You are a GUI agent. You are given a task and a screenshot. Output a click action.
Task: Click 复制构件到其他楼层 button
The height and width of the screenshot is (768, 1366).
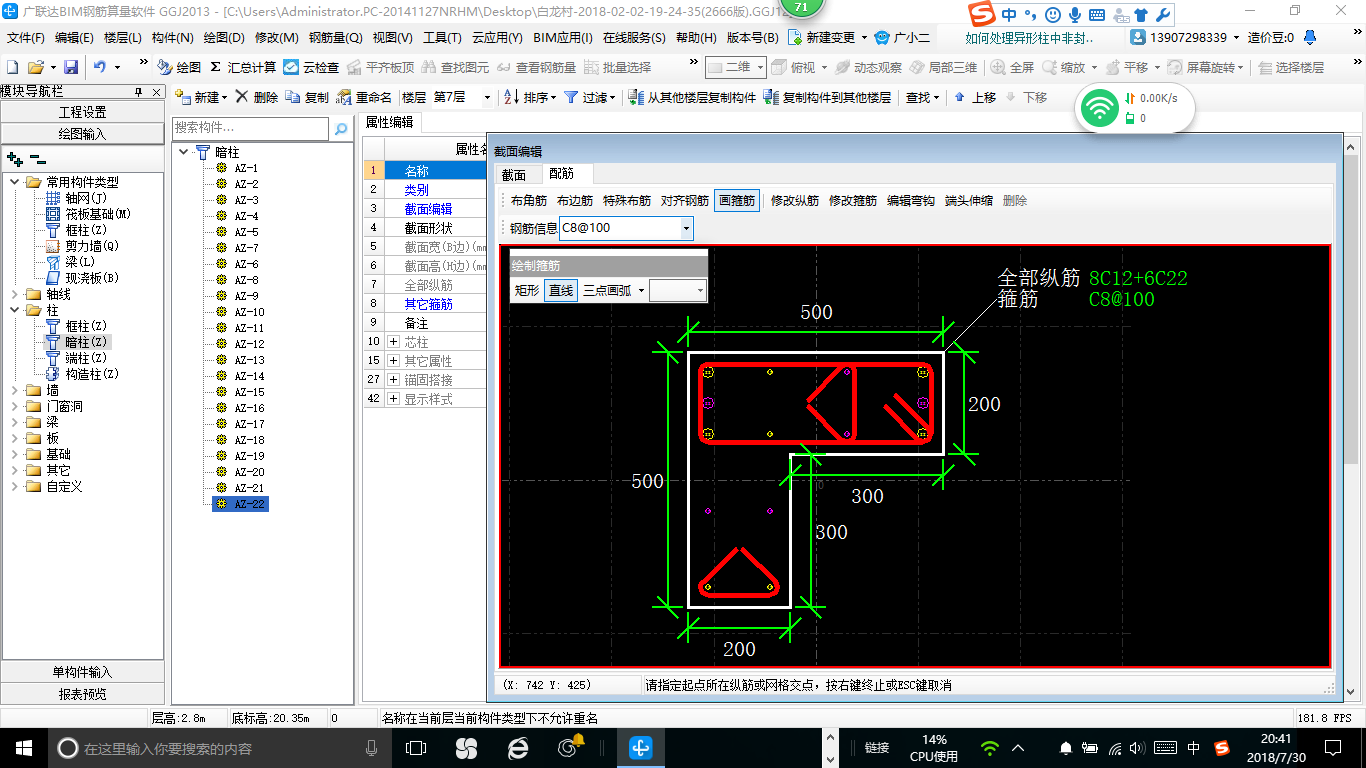827,97
